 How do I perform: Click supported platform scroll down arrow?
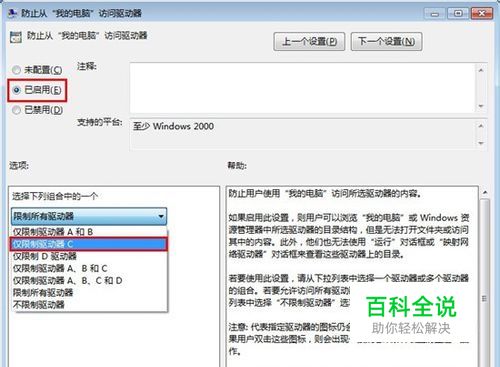(481, 143)
